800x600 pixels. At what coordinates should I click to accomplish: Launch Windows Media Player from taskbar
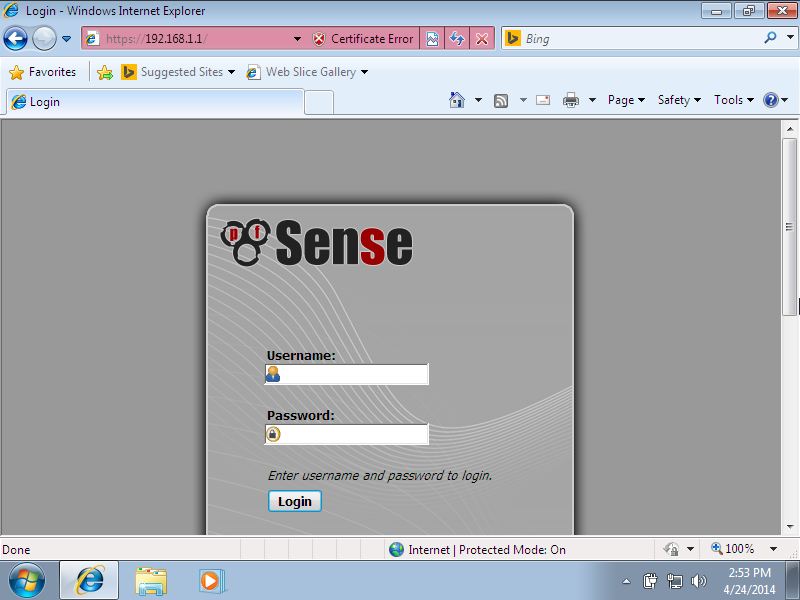(211, 581)
